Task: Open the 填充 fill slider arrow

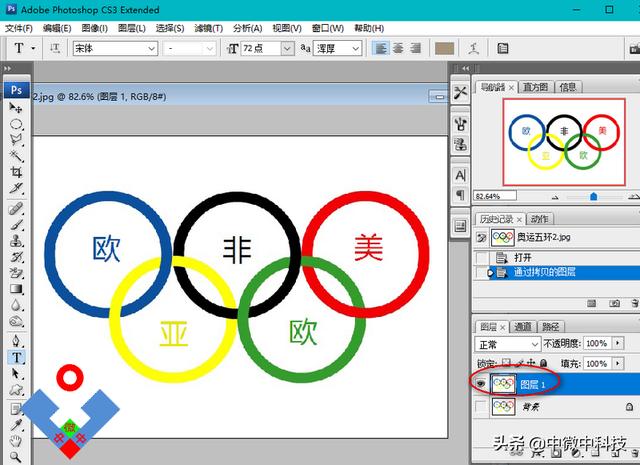Action: 618,363
